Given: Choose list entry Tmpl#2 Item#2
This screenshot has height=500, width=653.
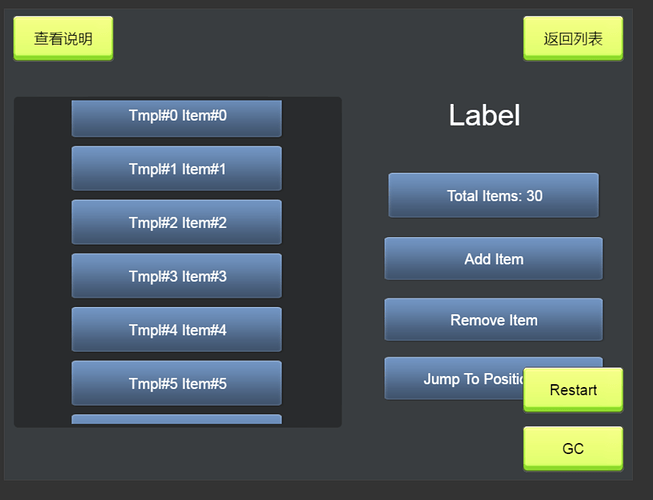Looking at the screenshot, I should pos(176,222).
